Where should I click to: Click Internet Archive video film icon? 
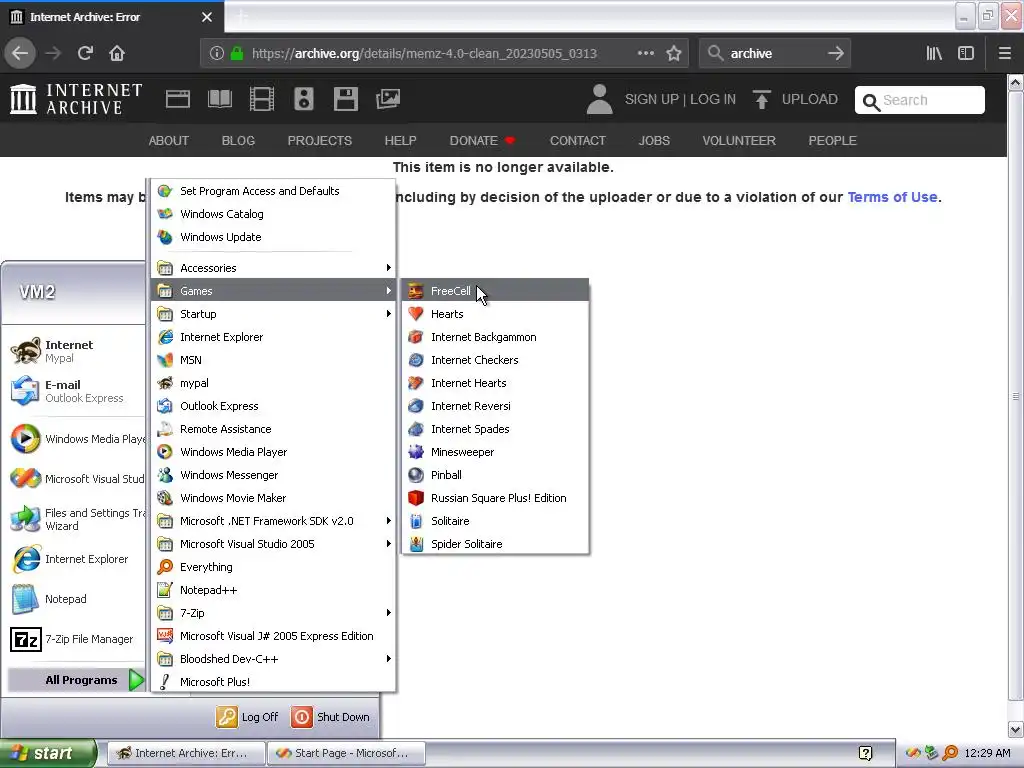[262, 99]
